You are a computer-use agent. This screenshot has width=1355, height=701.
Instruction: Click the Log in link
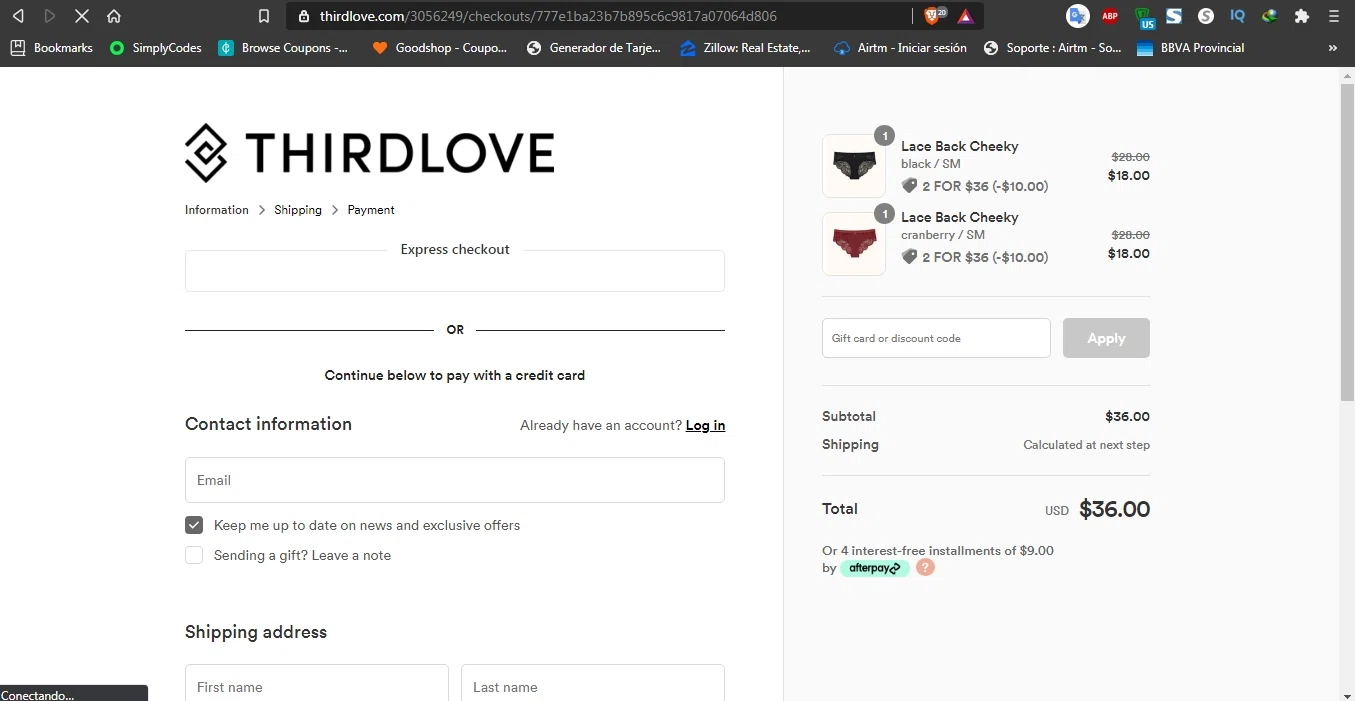pos(705,425)
